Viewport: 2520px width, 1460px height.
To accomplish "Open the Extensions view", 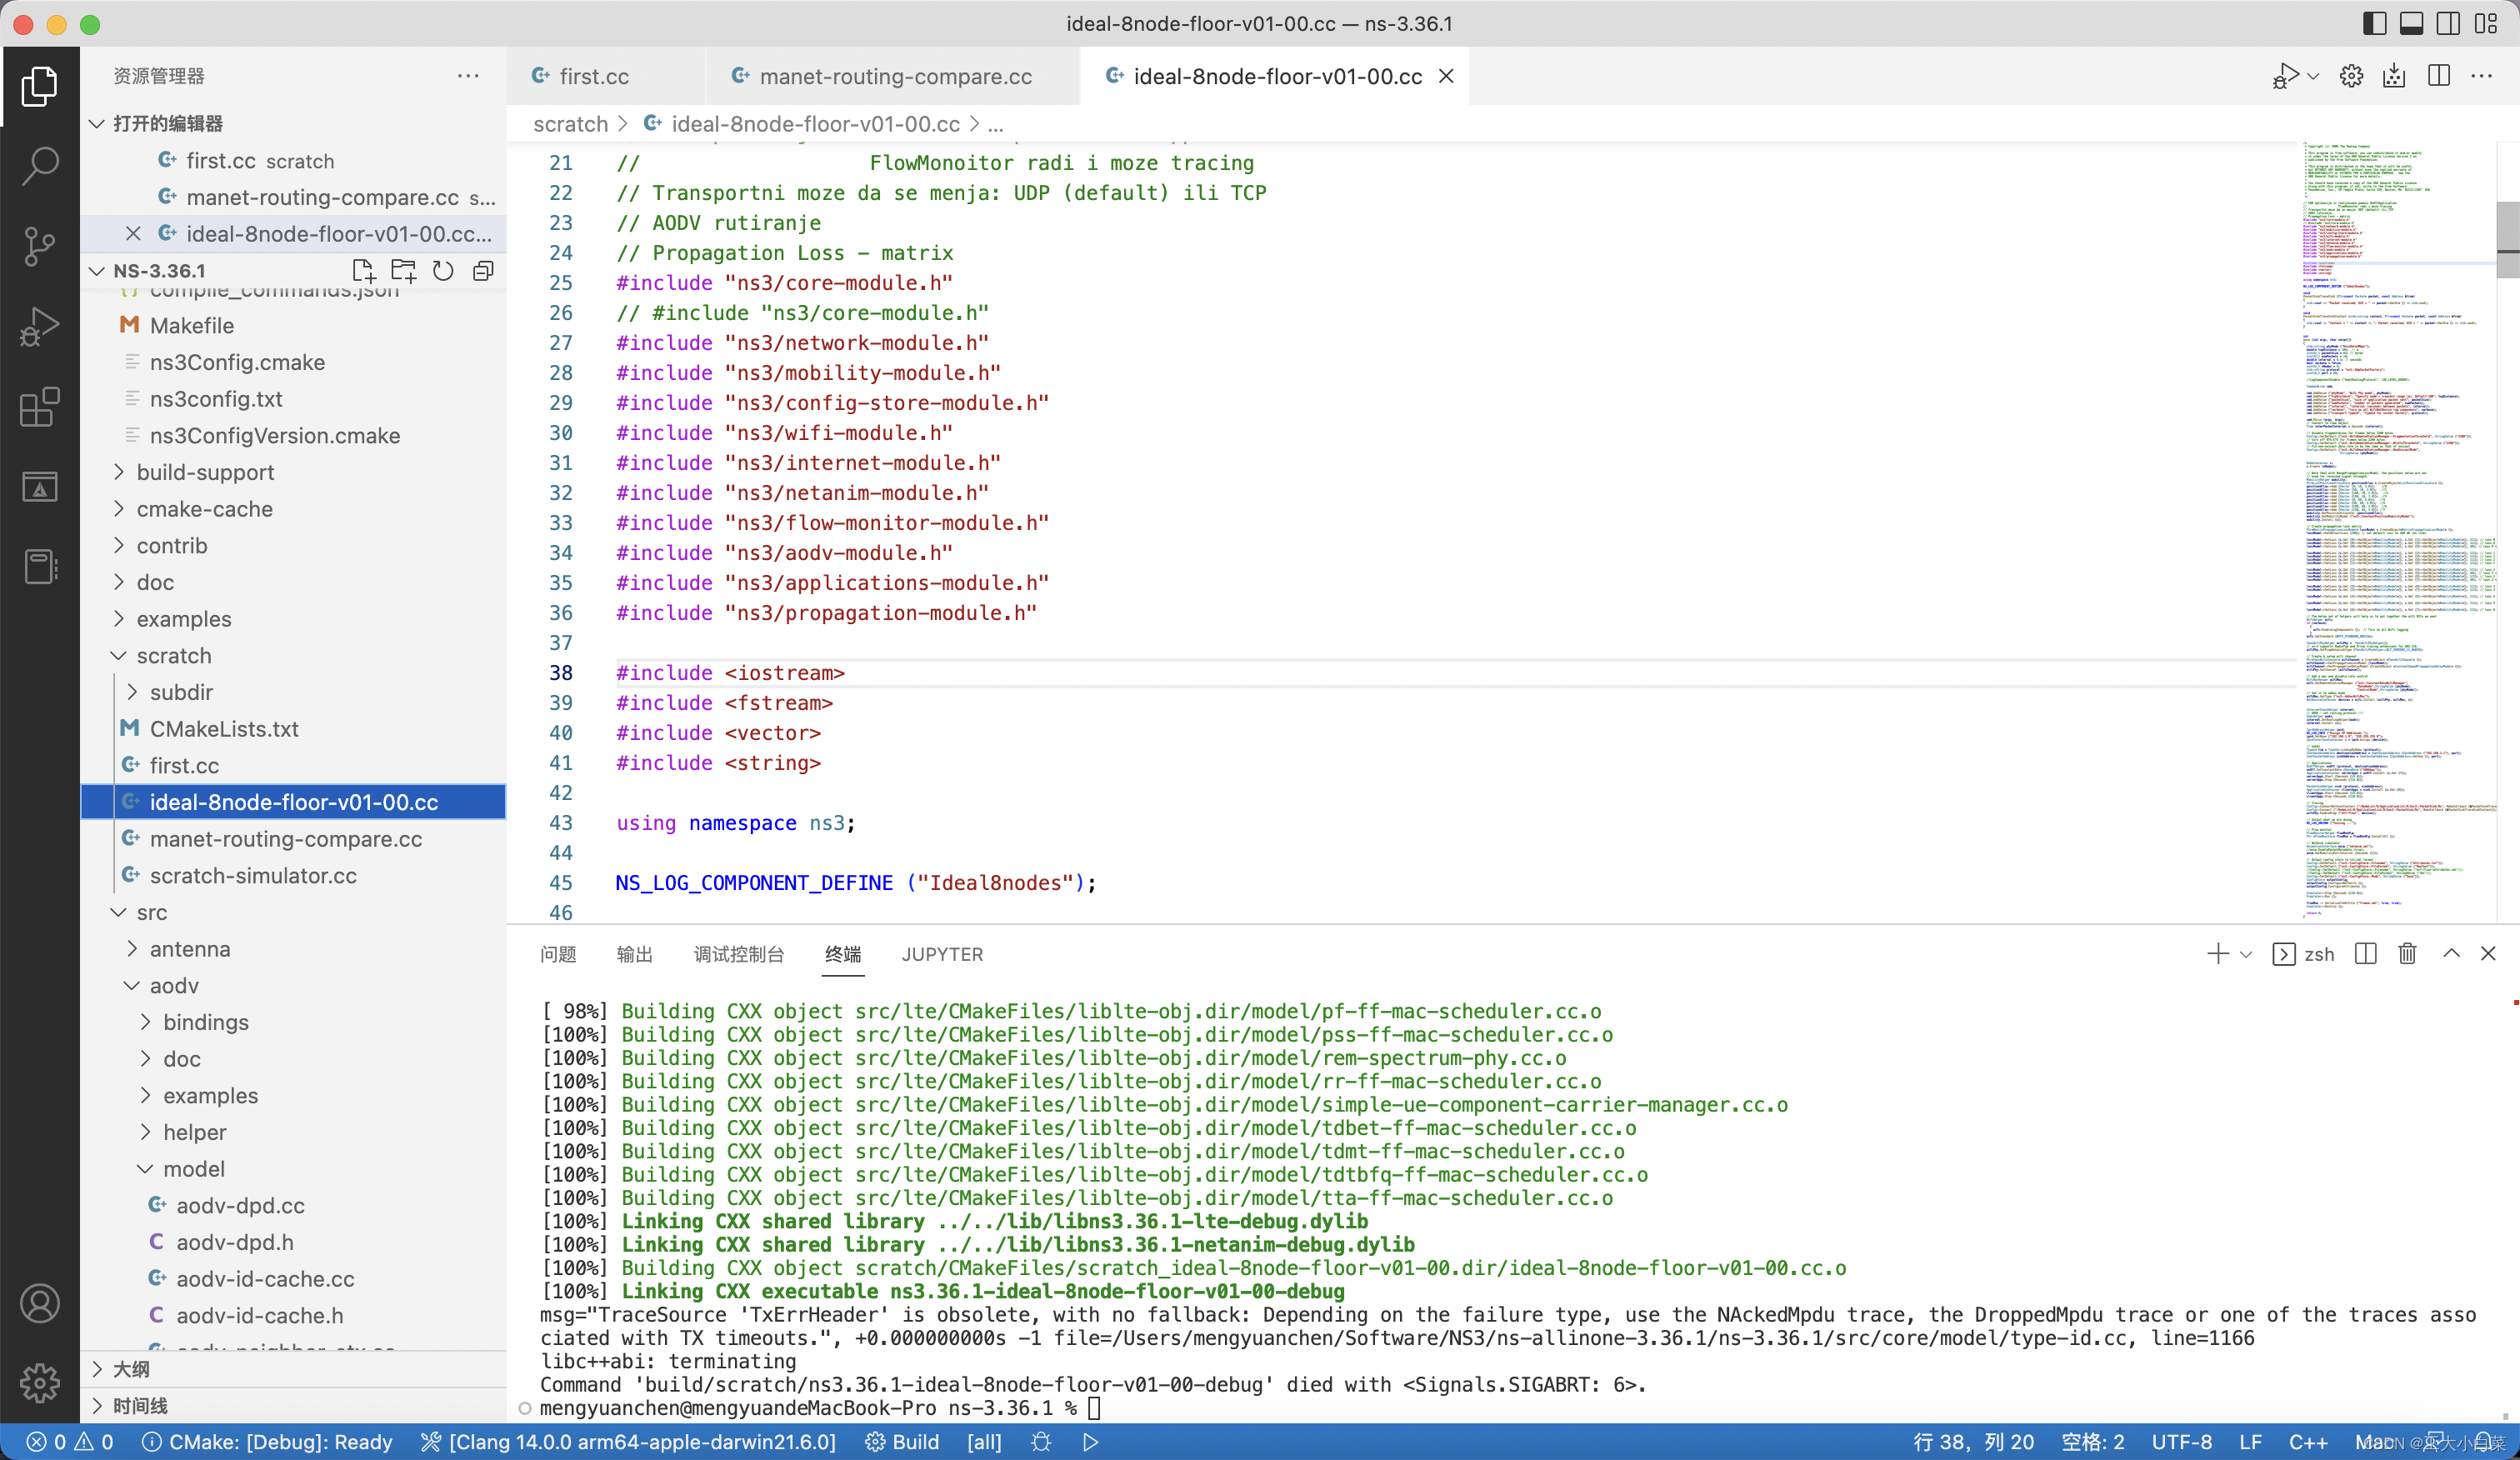I will [40, 407].
